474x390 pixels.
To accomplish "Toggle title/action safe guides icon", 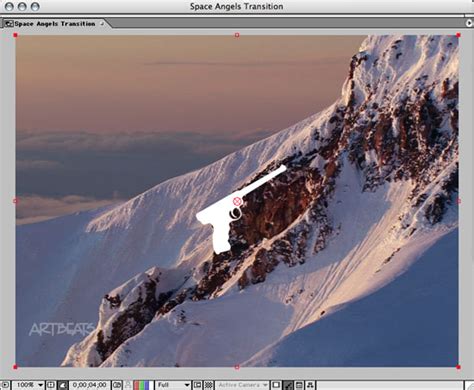I will click(51, 385).
